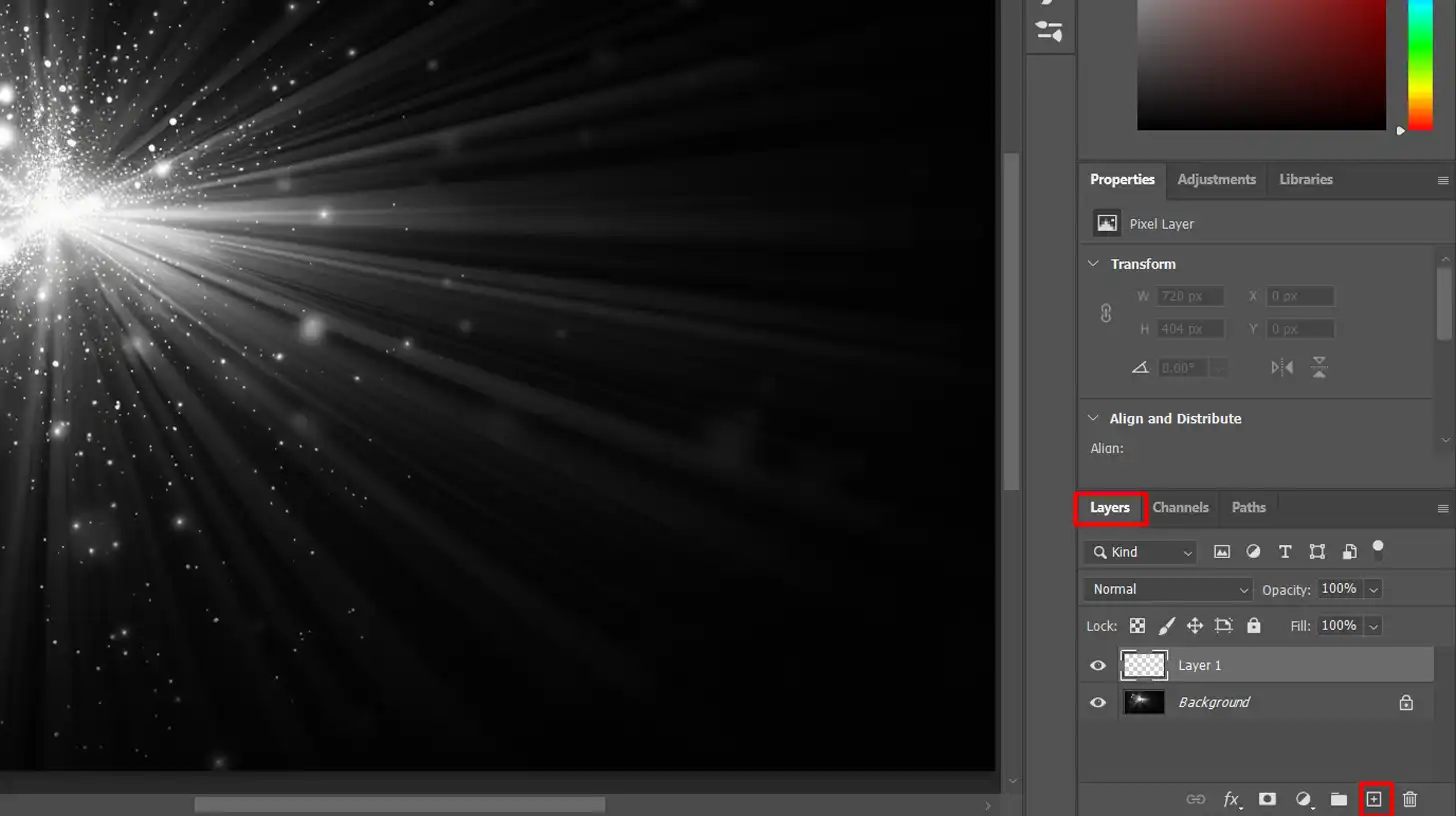
Task: Click the canvas horizontal scrollbar
Action: pos(400,804)
